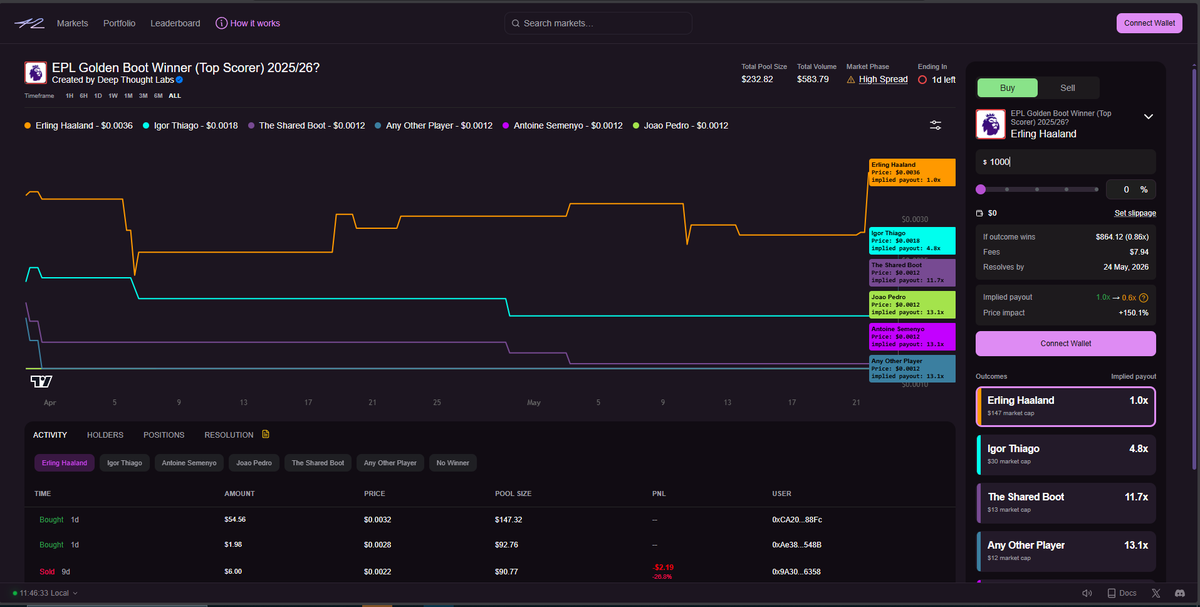
Task: Select the Buy toggle
Action: 1007,87
